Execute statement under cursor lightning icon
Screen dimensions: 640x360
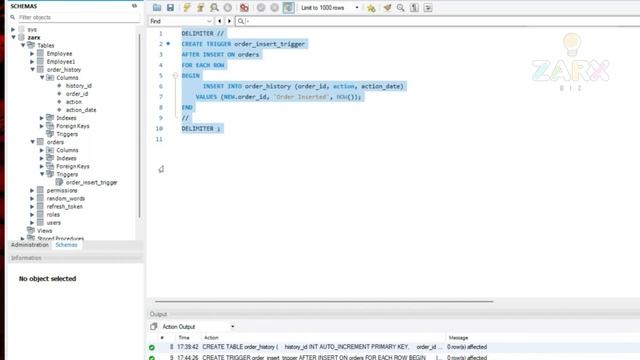[200, 7]
